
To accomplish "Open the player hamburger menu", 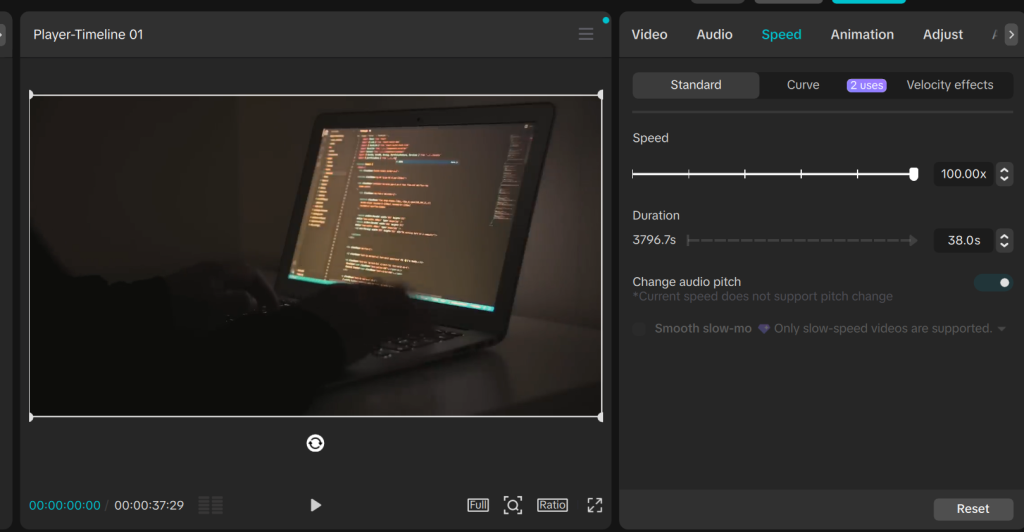I will pos(586,34).
